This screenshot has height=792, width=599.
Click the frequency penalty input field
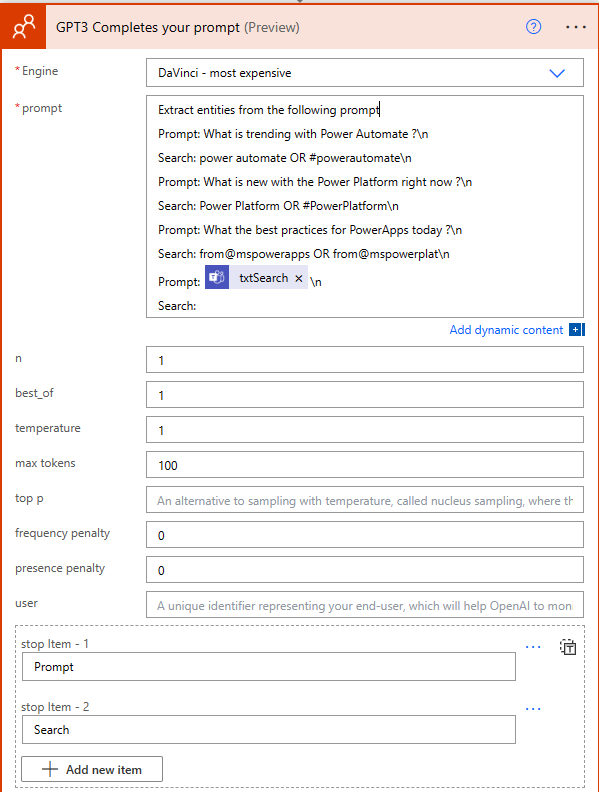[x=365, y=535]
